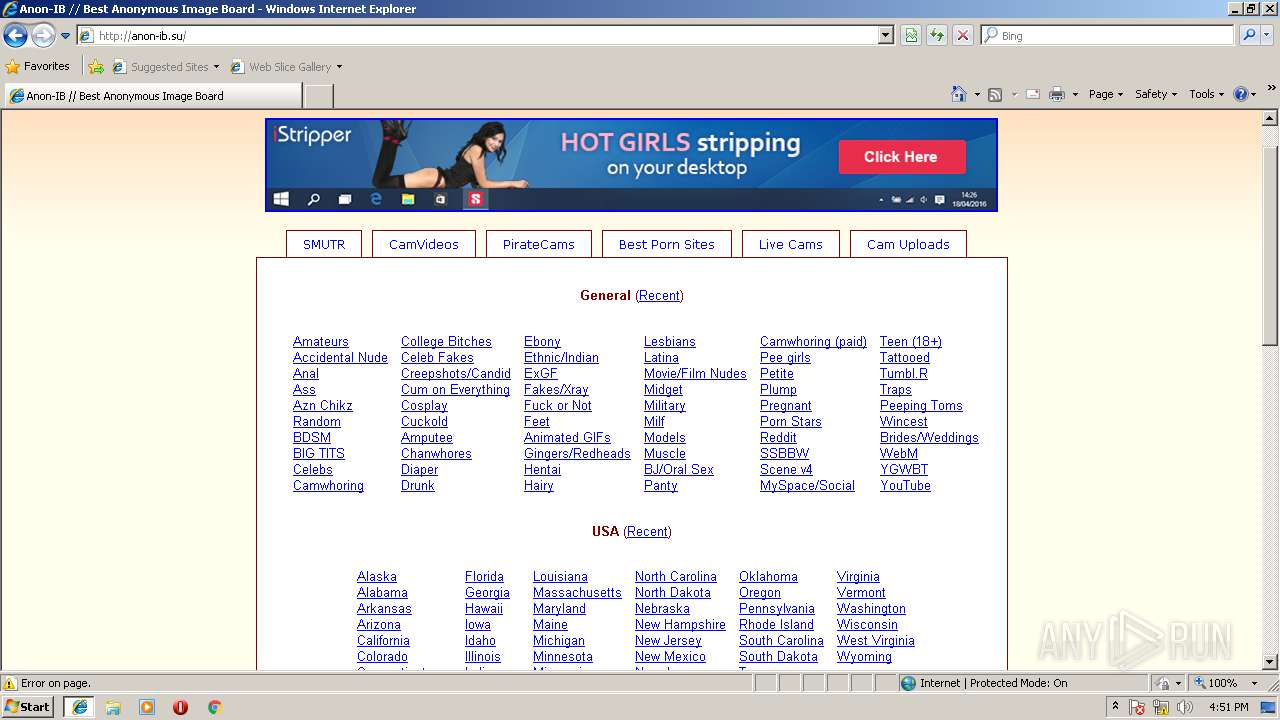
Task: Open the Favorites star button
Action: tap(38, 67)
